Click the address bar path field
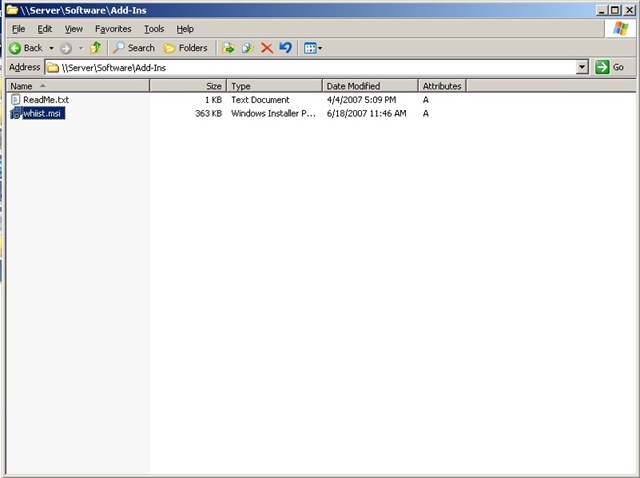This screenshot has height=478, width=640. [311, 67]
